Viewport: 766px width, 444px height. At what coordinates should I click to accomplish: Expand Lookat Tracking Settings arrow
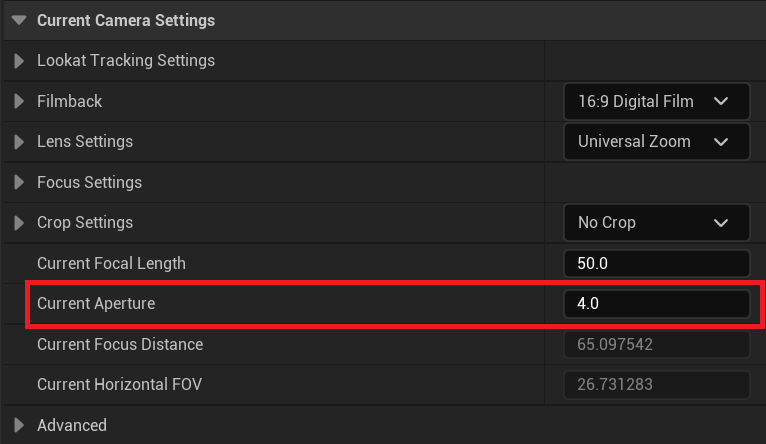tap(19, 61)
